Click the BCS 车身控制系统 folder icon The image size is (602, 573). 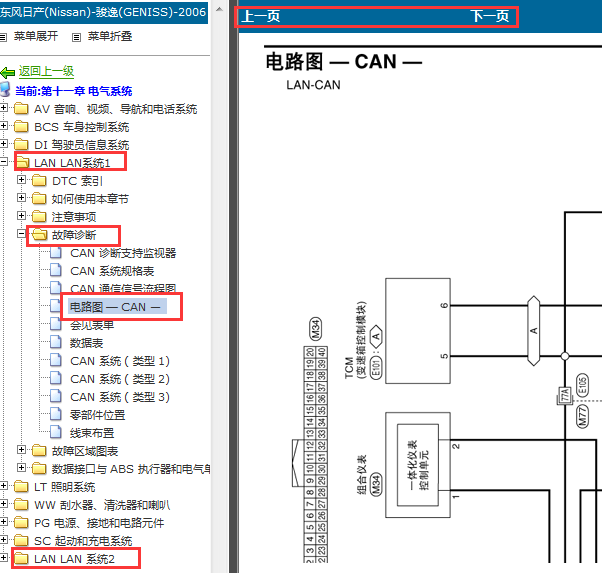pyautogui.click(x=21, y=127)
